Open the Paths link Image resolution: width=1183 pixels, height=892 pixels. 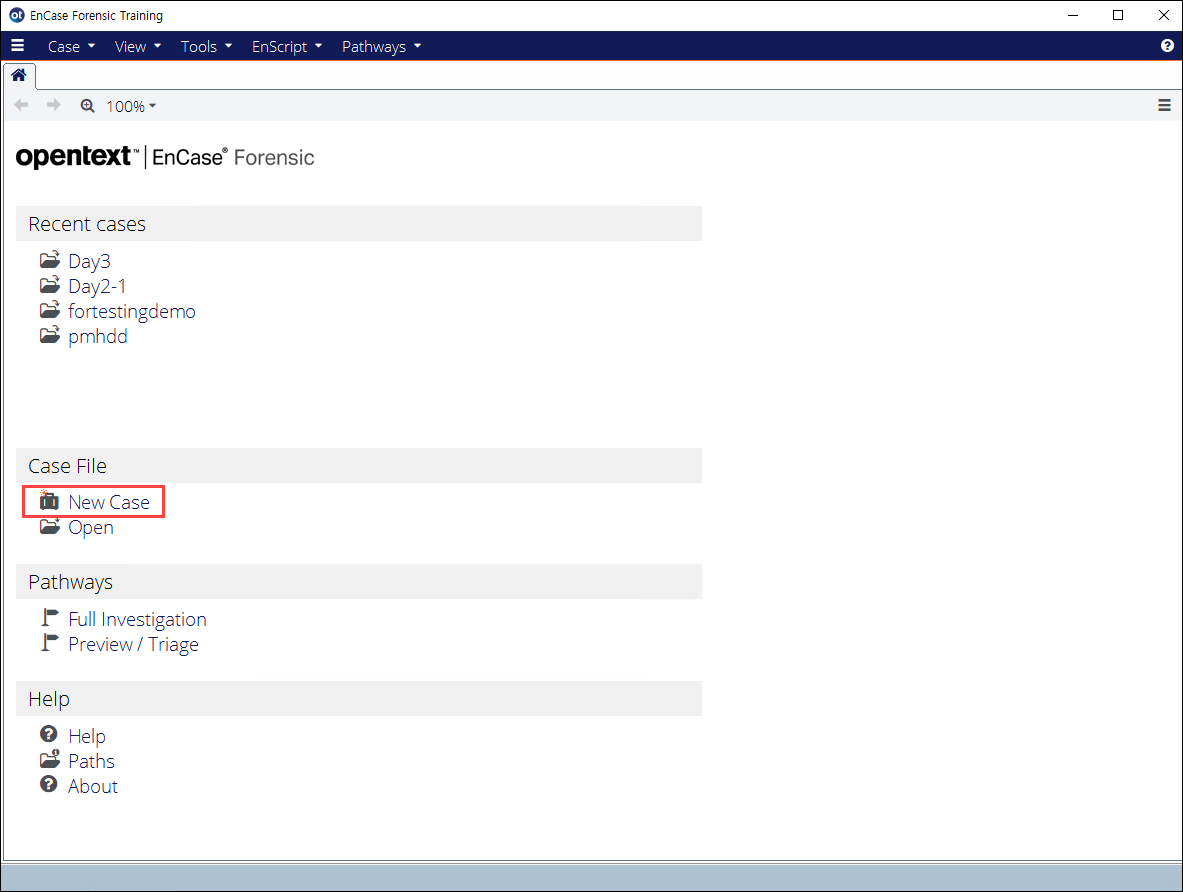91,761
